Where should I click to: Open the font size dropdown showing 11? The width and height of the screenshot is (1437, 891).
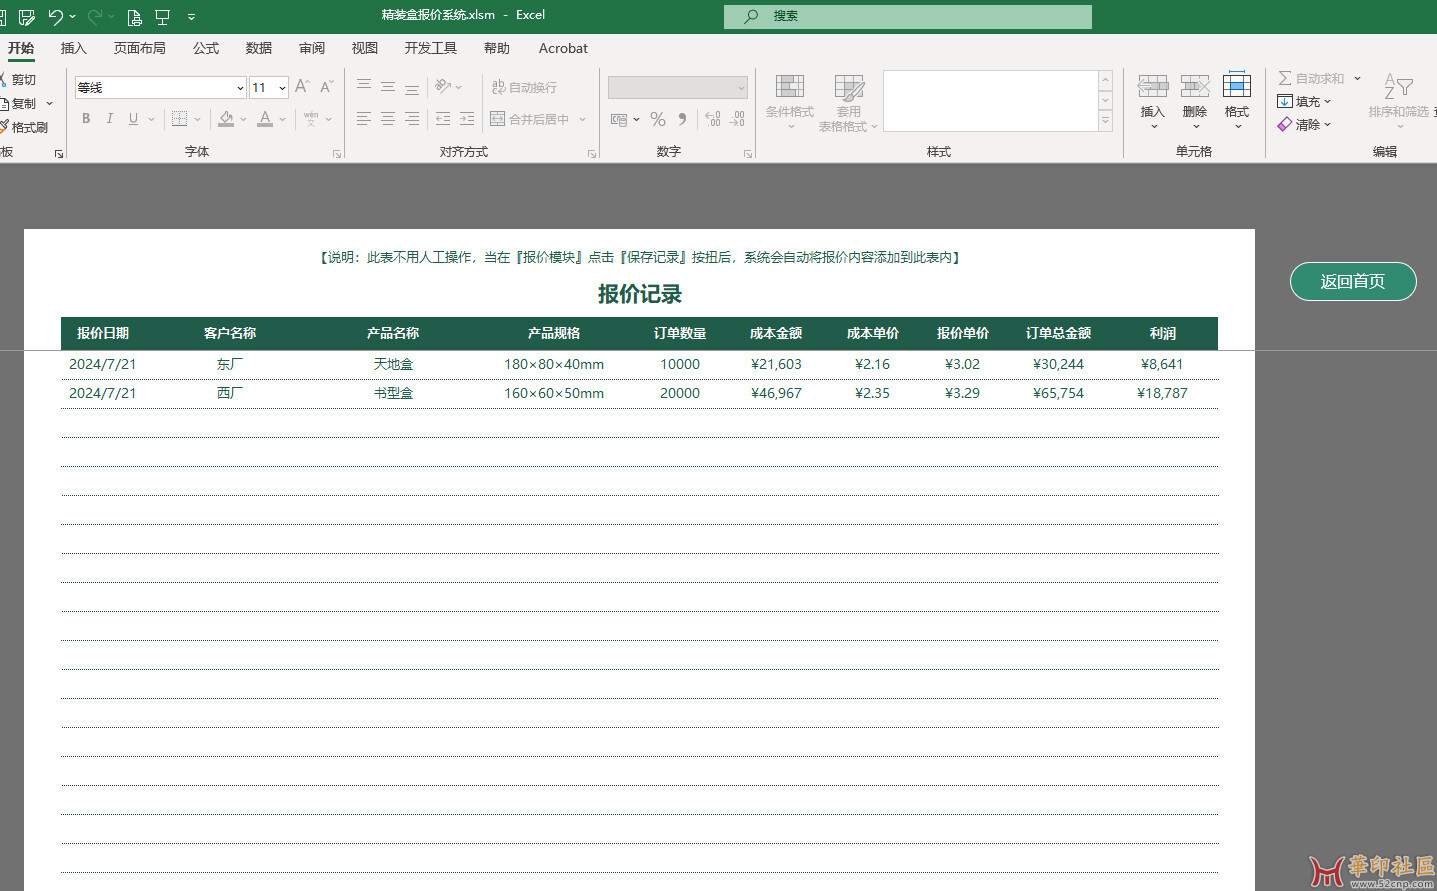point(269,87)
